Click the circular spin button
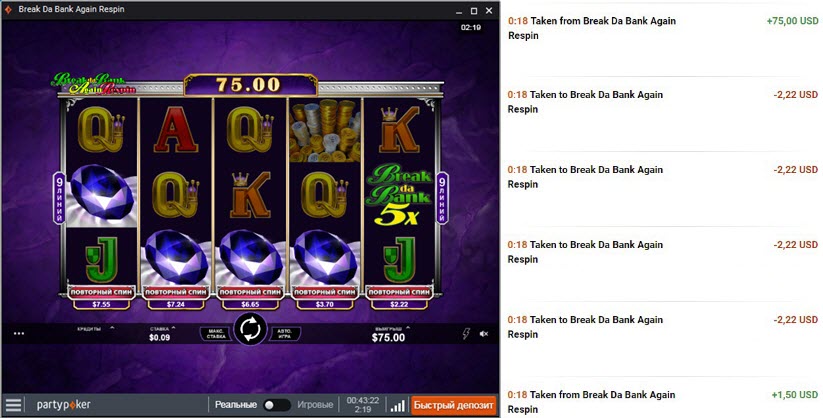 (250, 329)
